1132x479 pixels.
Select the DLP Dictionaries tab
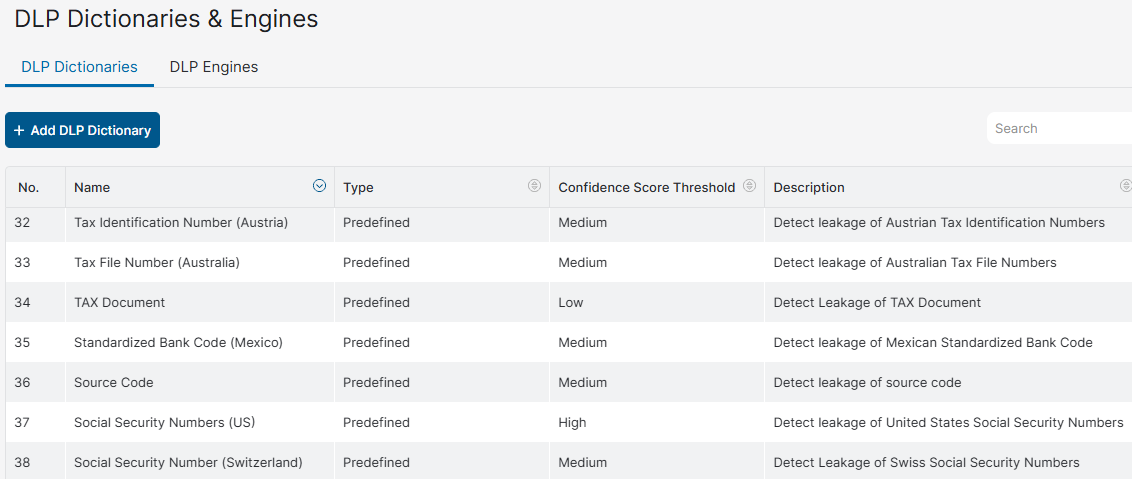79,67
